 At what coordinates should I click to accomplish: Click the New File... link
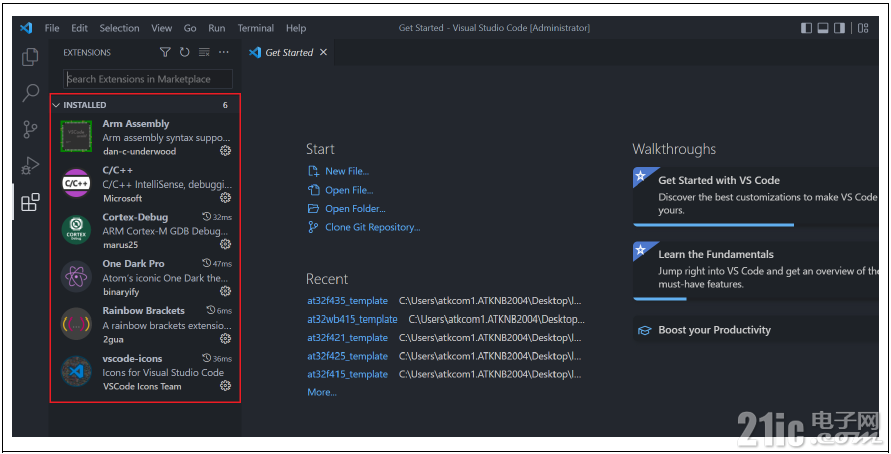pos(347,171)
